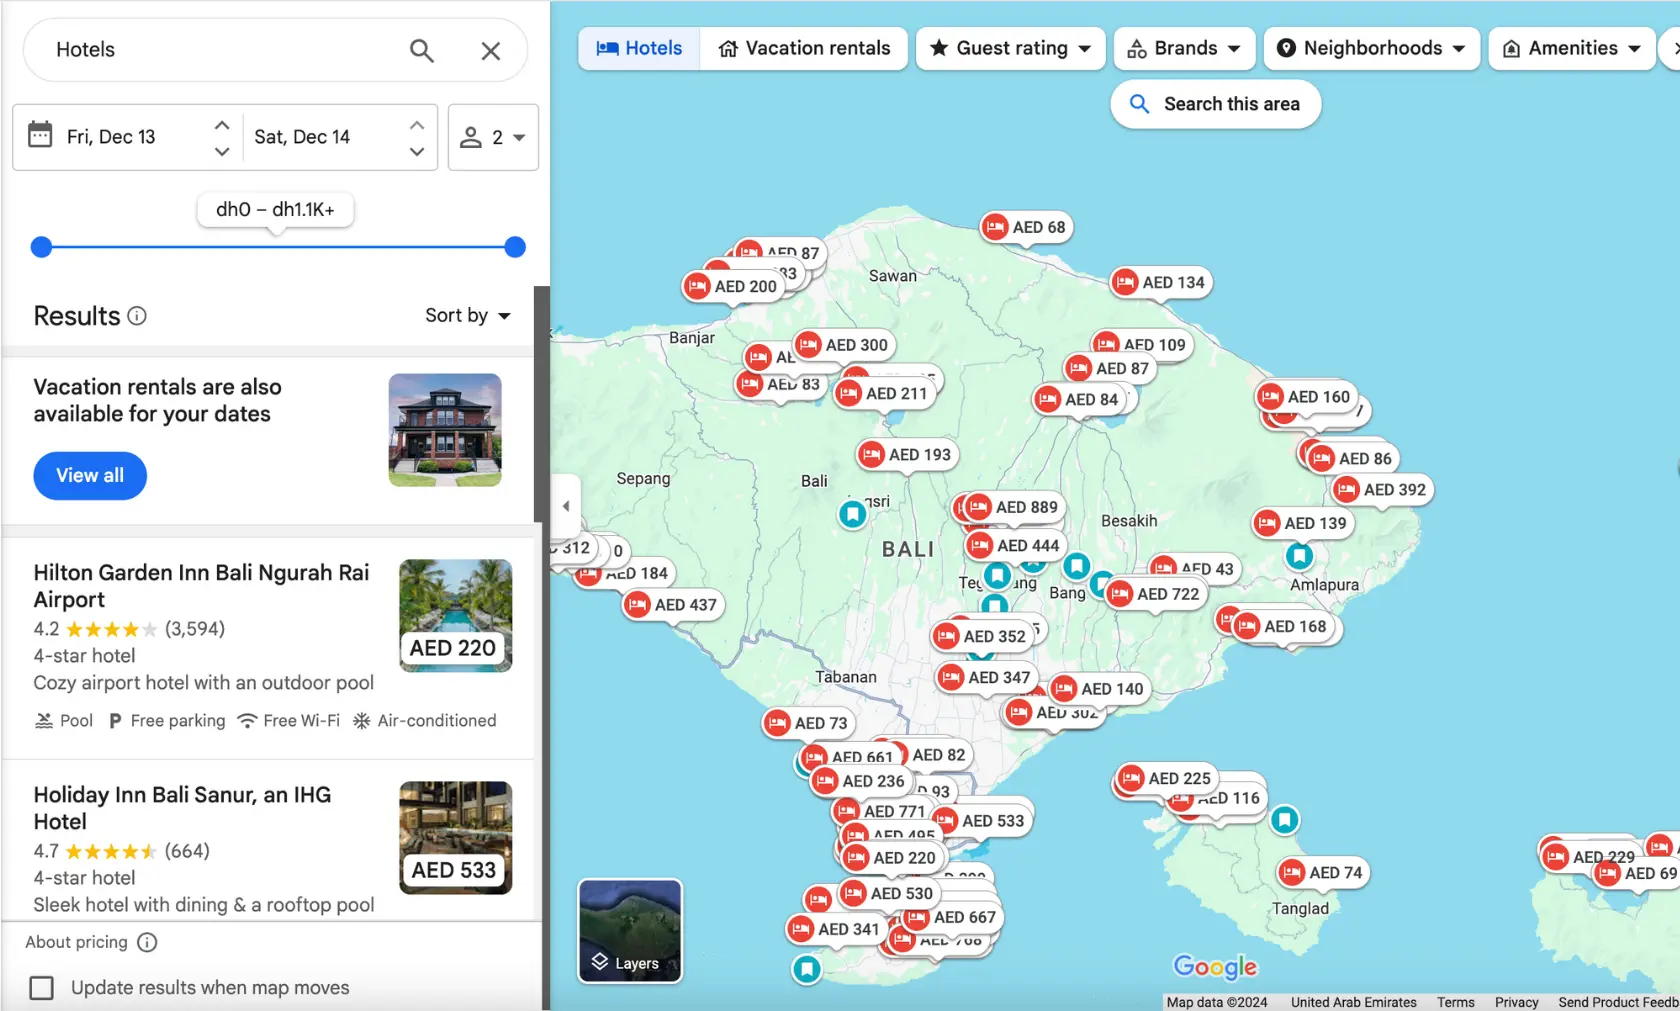Viewport: 1680px width, 1011px height.
Task: Open the Neighborhoods filter dropdown
Action: 1371,48
